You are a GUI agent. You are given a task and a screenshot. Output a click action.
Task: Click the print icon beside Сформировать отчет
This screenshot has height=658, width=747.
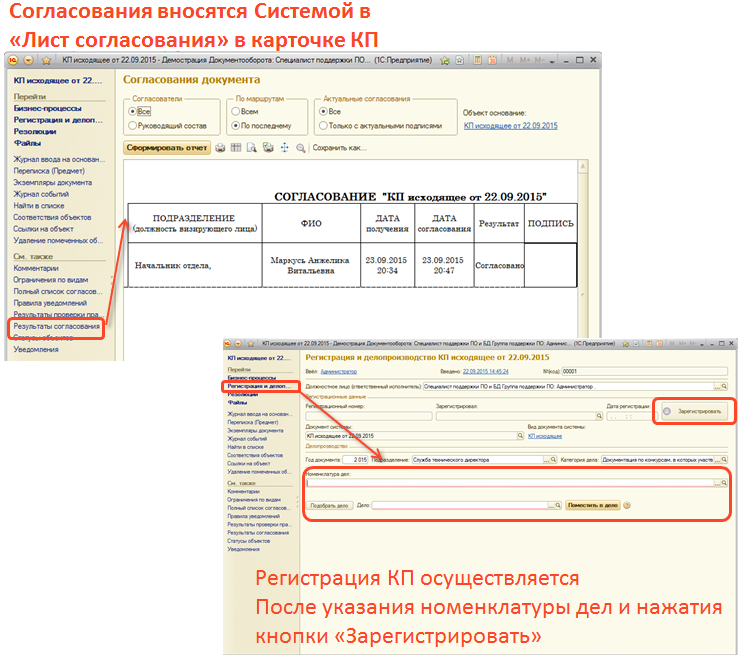point(220,148)
